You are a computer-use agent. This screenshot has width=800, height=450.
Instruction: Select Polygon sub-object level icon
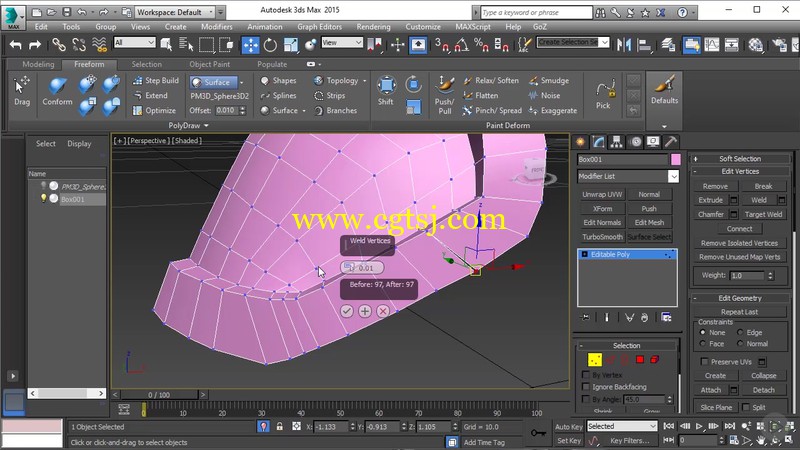click(x=640, y=360)
